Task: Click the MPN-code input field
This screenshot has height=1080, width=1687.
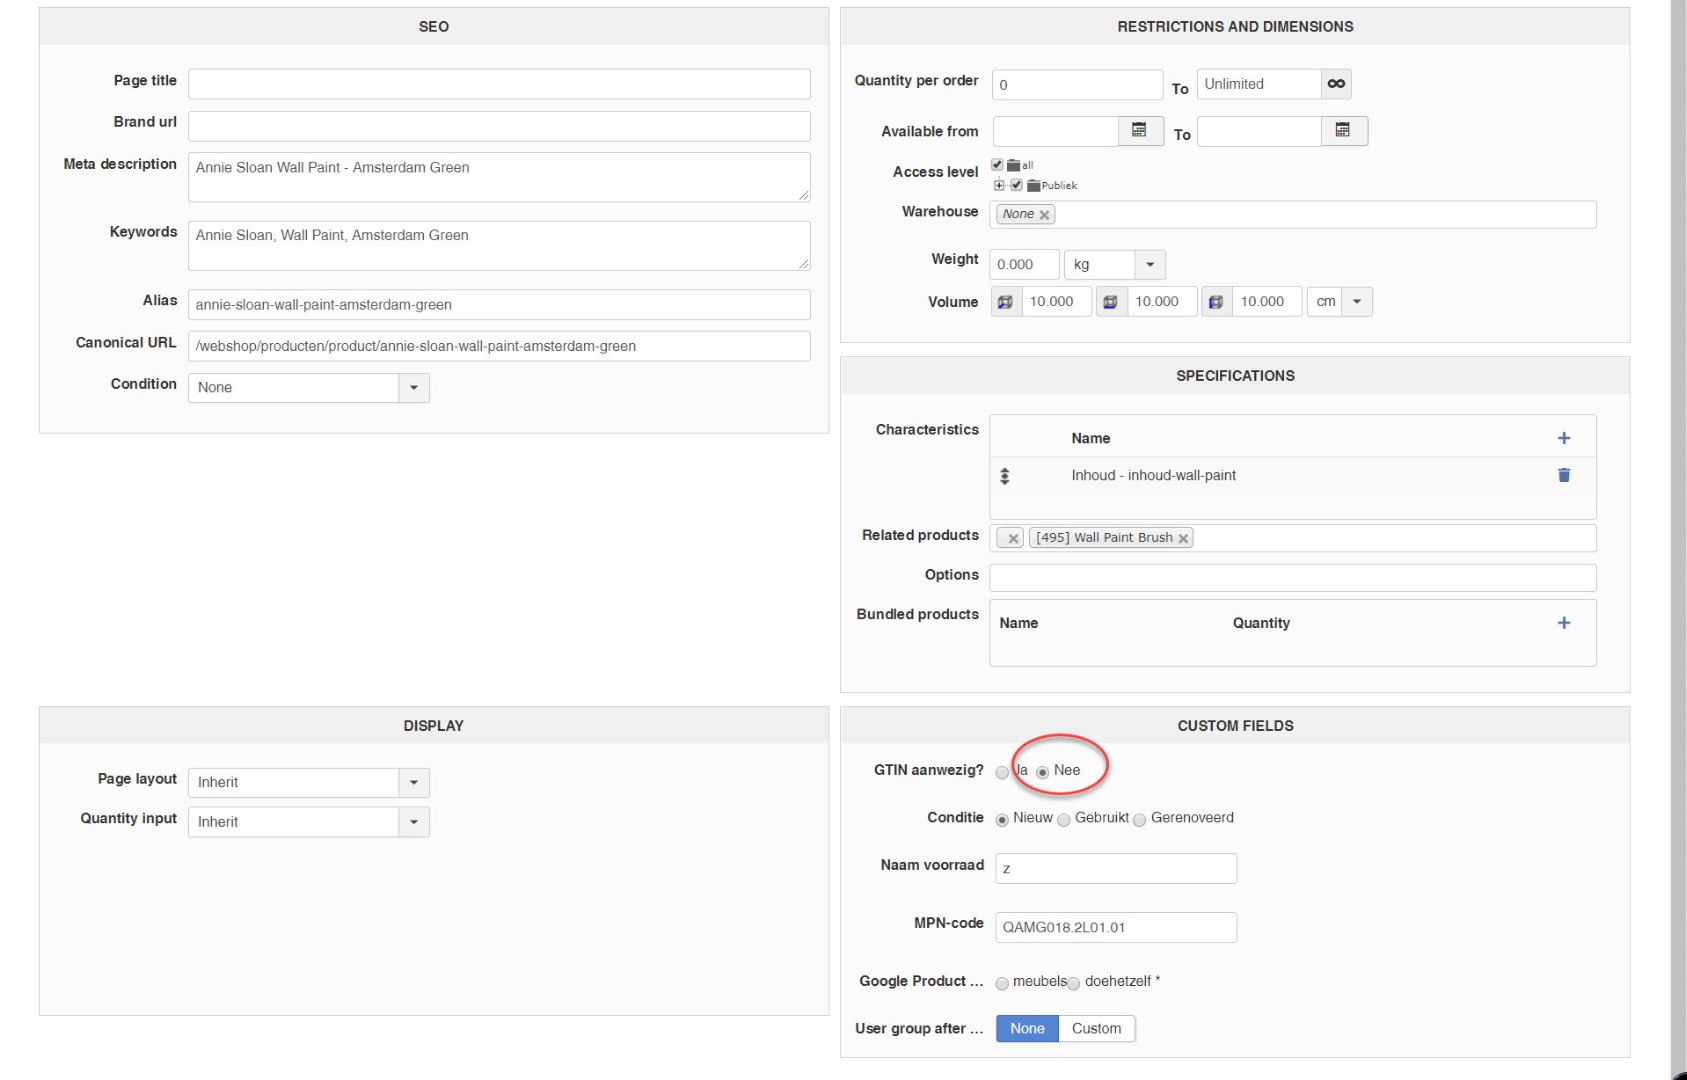Action: pos(1116,927)
